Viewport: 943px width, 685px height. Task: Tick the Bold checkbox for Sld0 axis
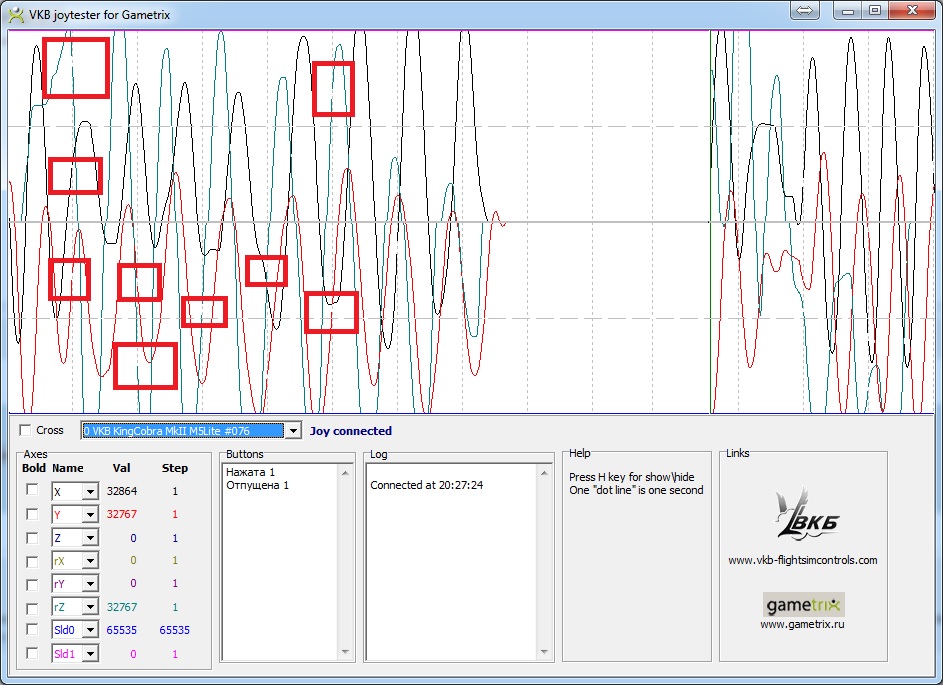[32, 630]
